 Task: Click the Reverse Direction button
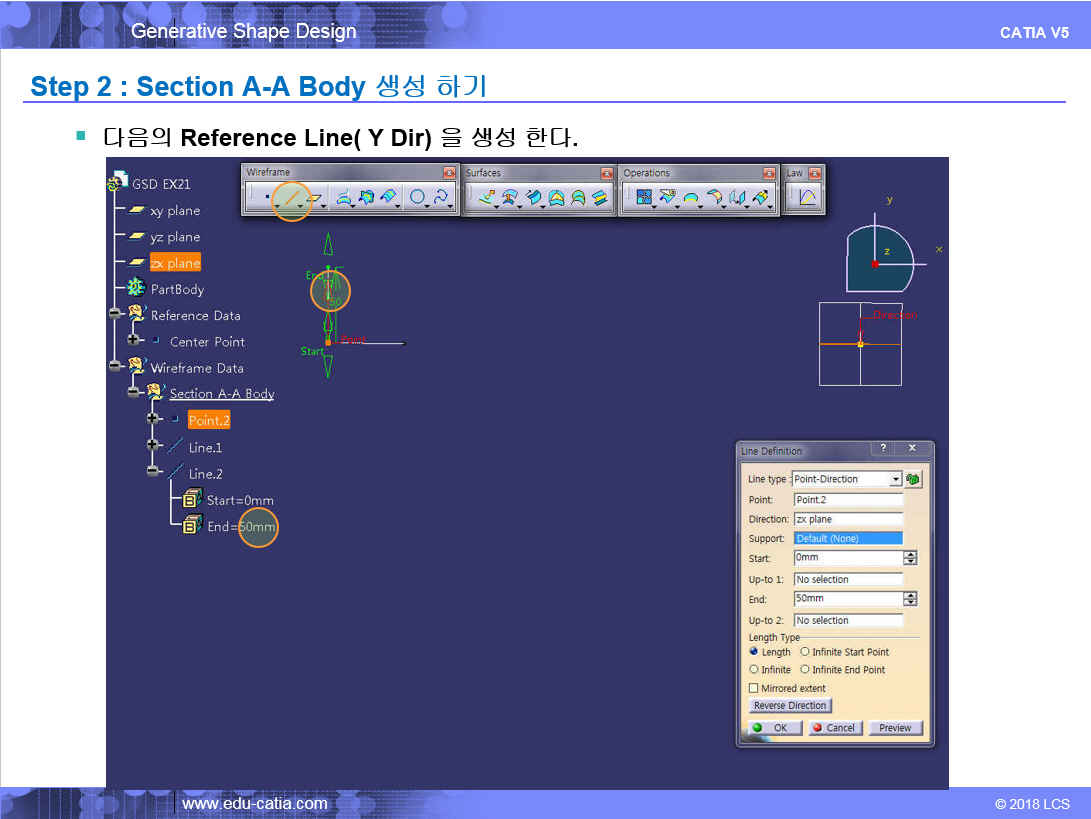[789, 706]
